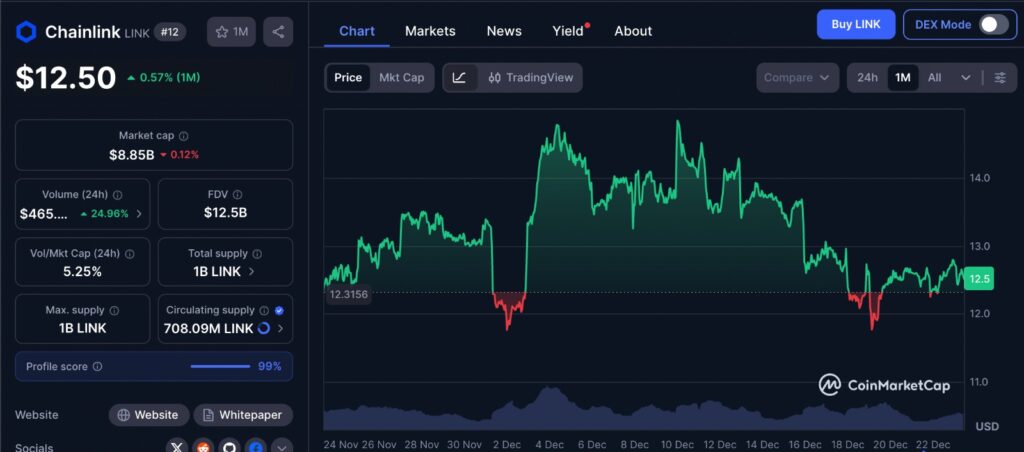The image size is (1024, 452).
Task: Open the share icon button
Action: coord(278,31)
